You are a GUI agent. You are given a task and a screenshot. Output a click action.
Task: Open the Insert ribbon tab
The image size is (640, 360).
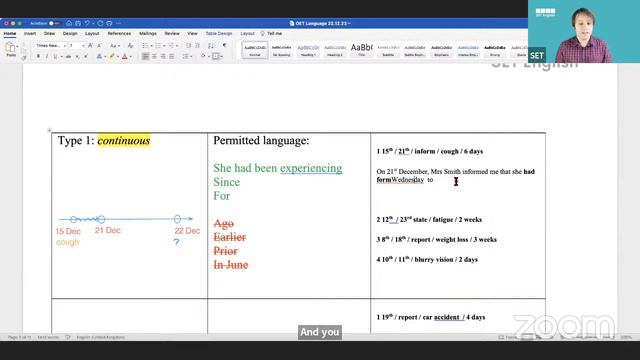pyautogui.click(x=30, y=33)
